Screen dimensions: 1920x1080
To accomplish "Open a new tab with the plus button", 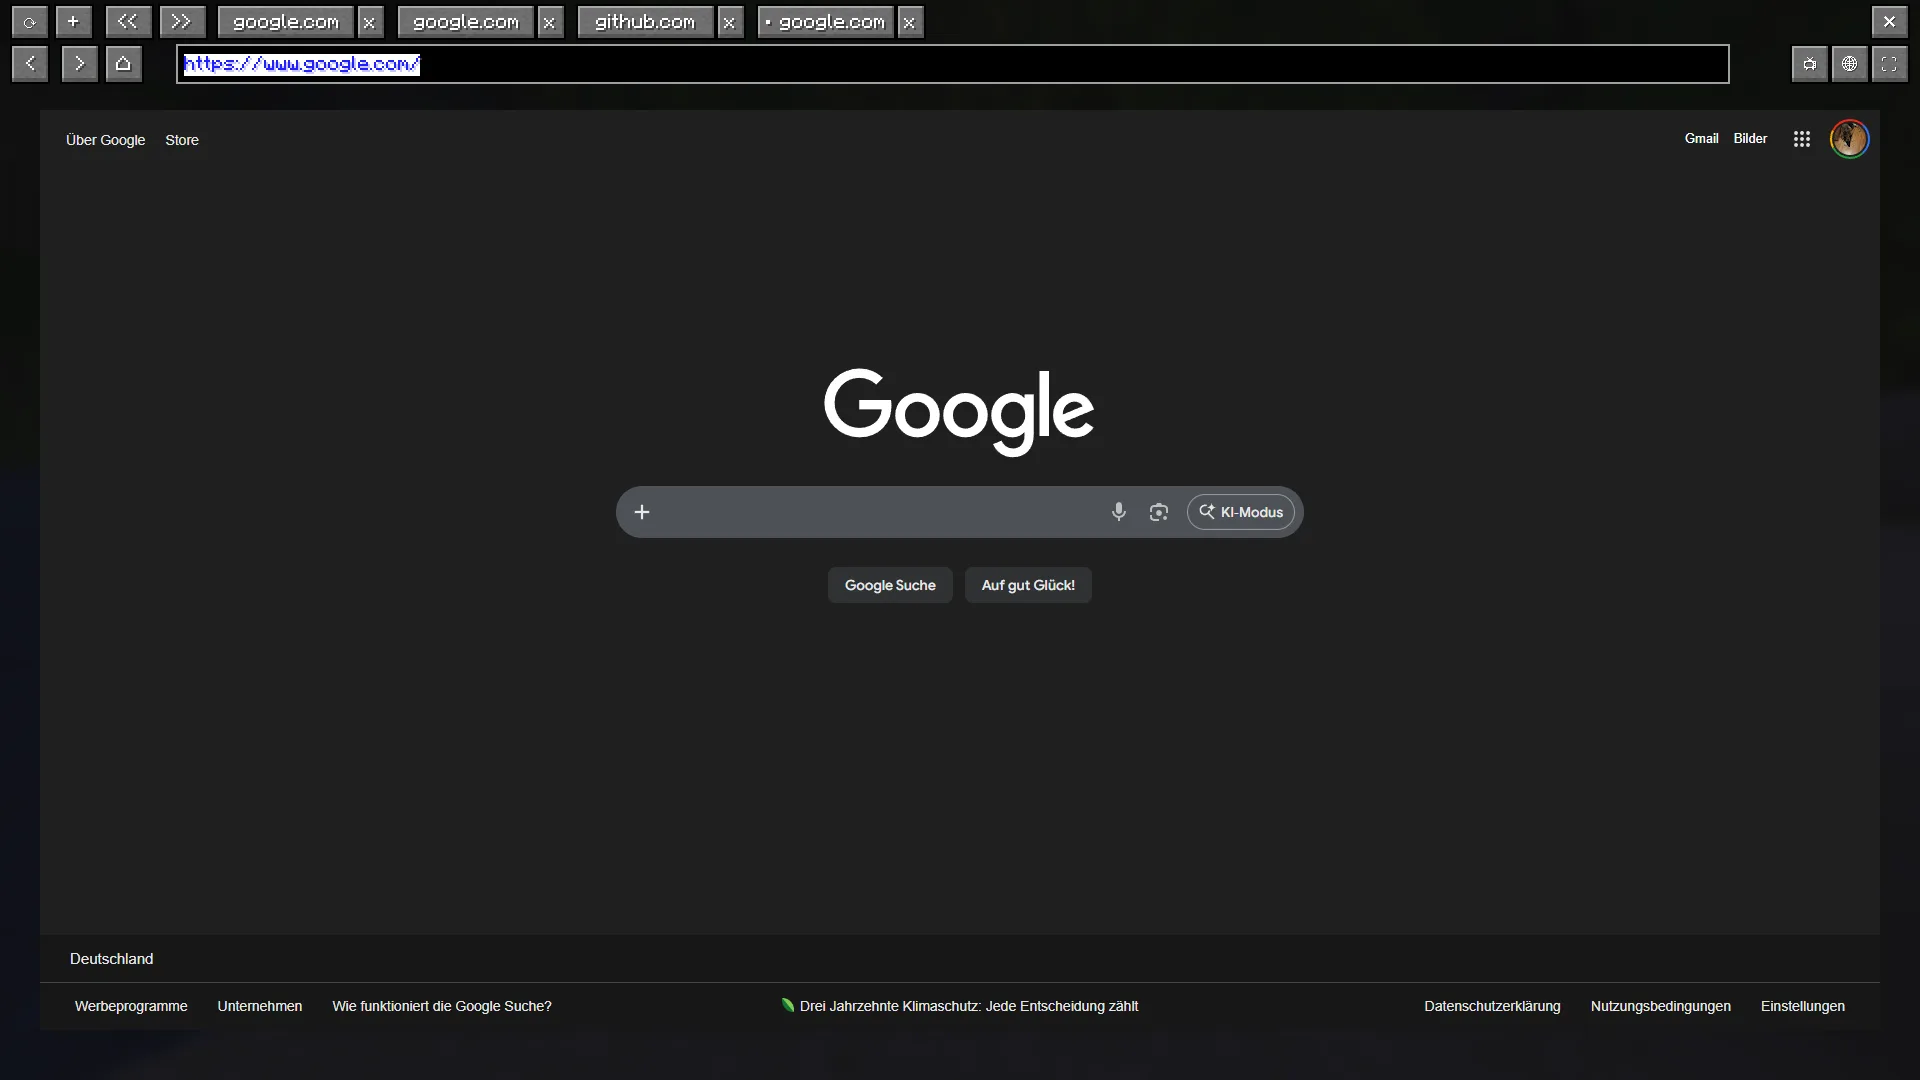I will [73, 22].
